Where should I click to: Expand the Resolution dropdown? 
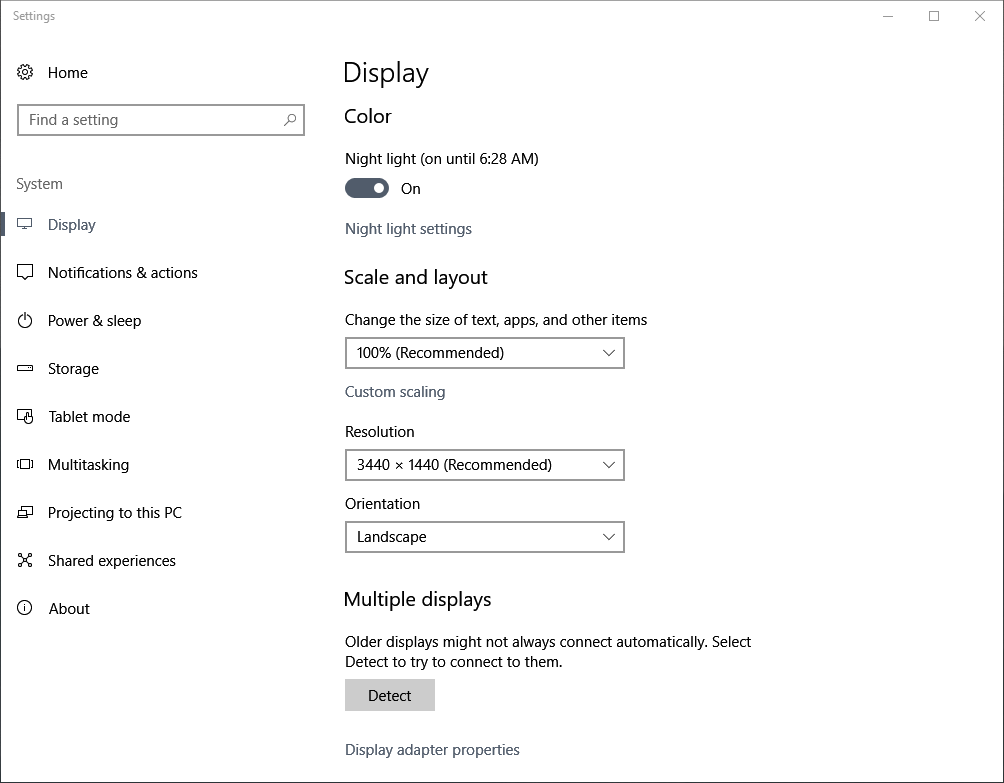pyautogui.click(x=484, y=465)
